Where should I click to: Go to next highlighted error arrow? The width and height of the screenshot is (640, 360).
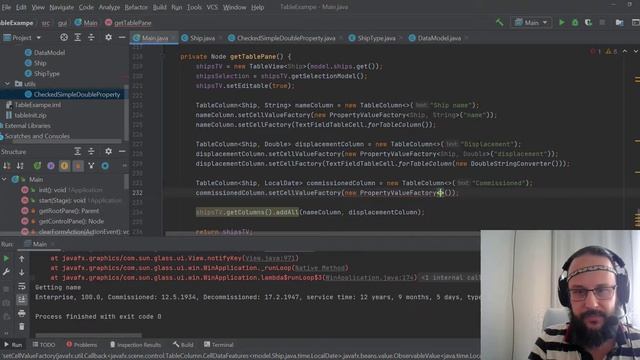[x=636, y=51]
